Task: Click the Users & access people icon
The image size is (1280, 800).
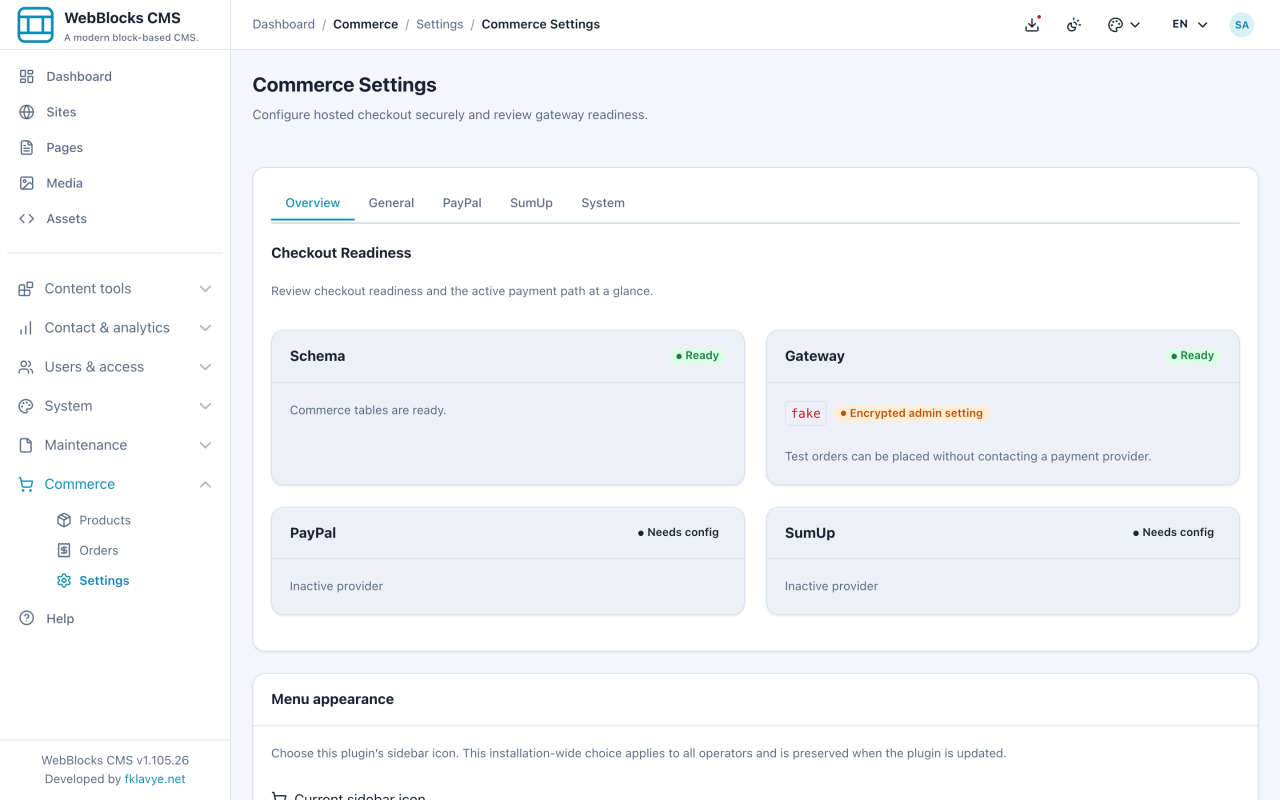Action: coord(26,367)
